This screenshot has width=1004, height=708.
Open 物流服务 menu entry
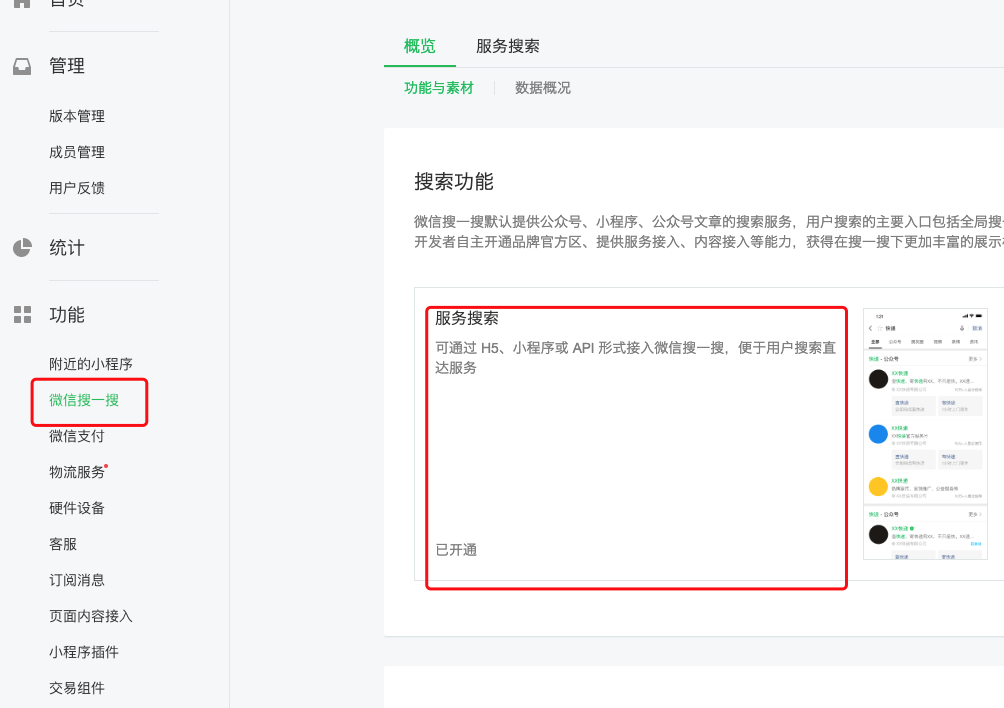pos(77,472)
